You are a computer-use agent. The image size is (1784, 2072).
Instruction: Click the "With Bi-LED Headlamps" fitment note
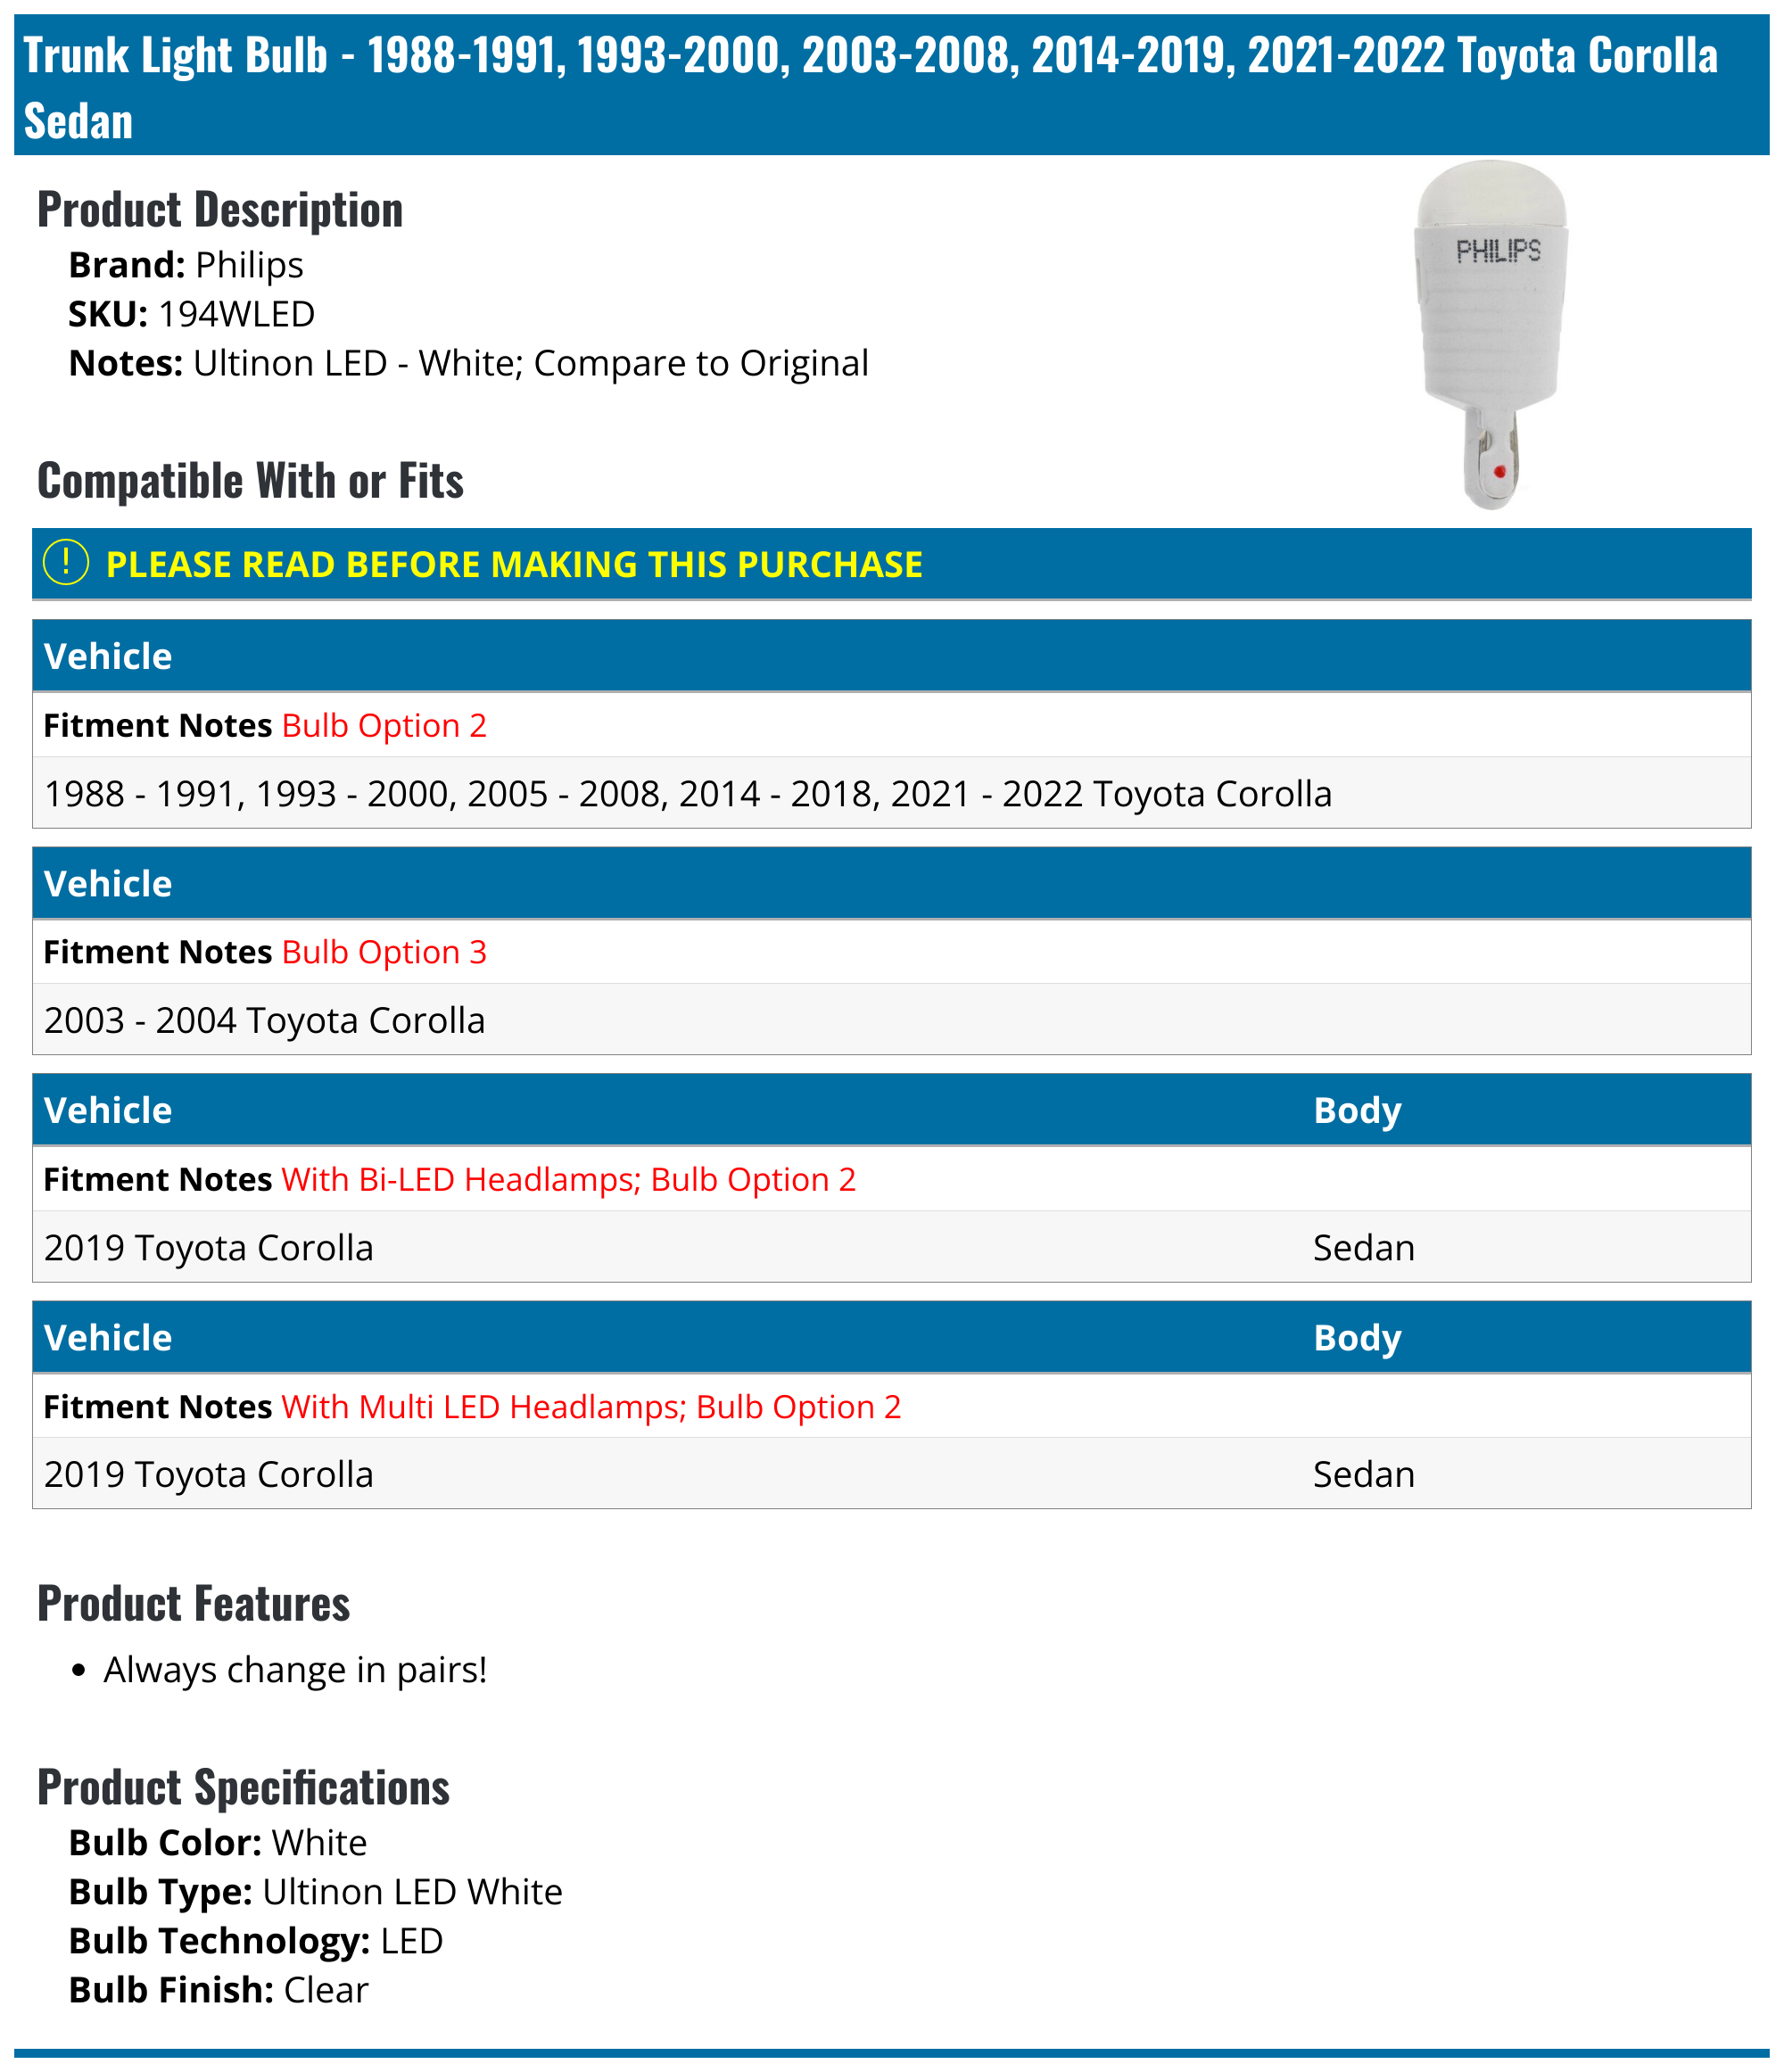(x=568, y=1180)
